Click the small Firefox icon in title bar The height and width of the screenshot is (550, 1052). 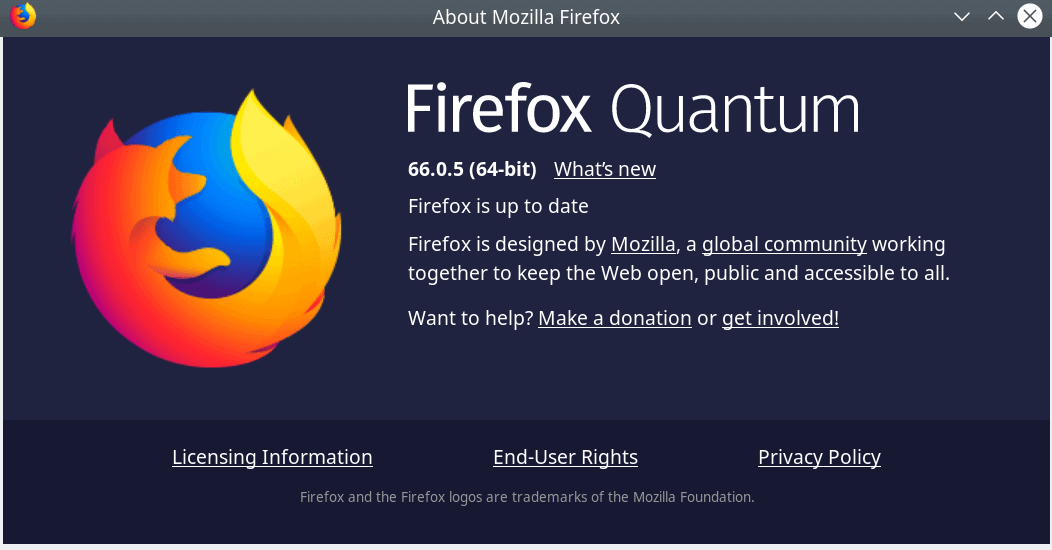[x=23, y=16]
